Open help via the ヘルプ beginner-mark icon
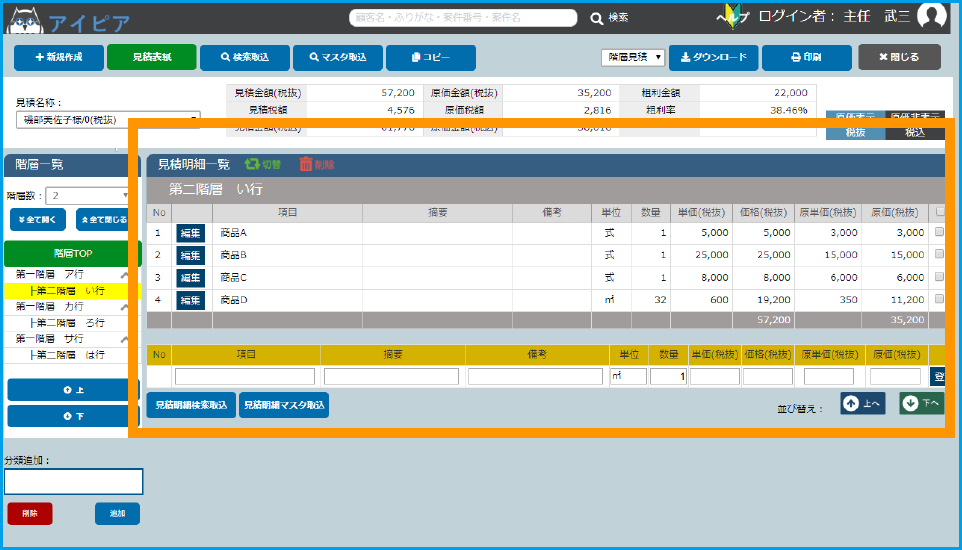 coord(732,17)
